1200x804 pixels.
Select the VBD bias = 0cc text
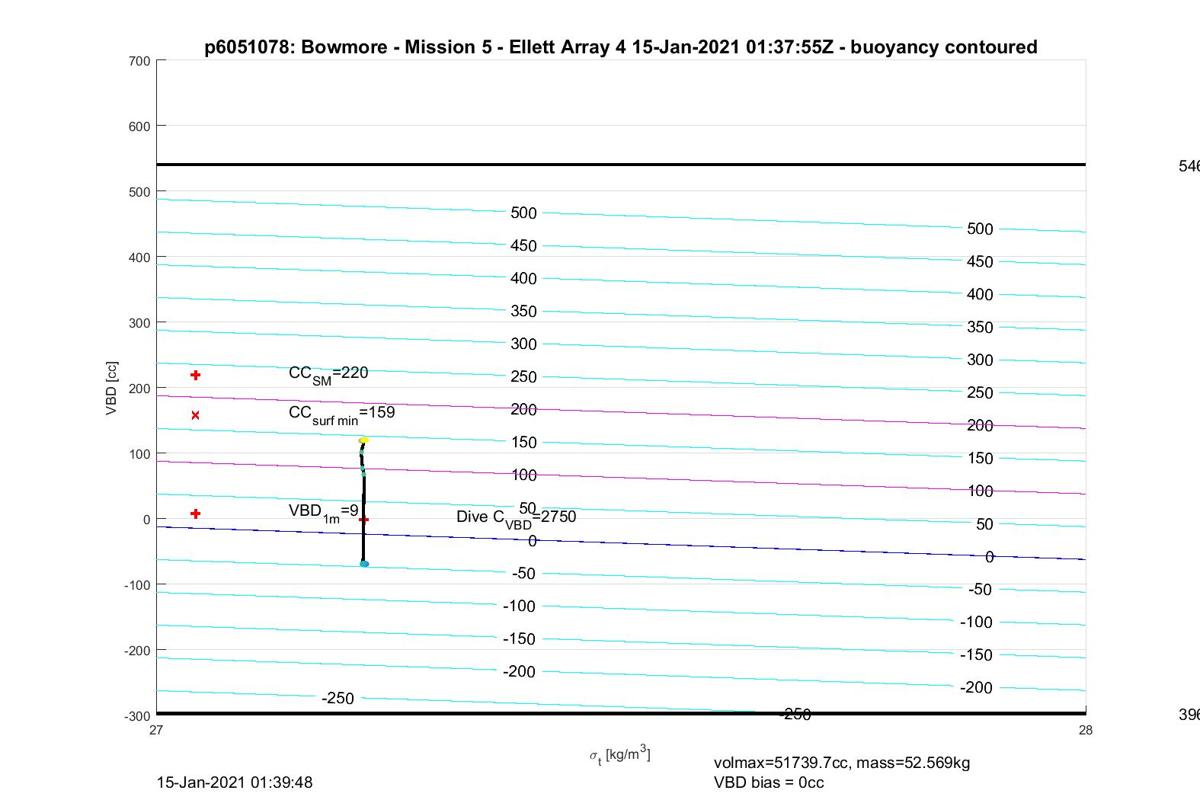click(x=769, y=782)
